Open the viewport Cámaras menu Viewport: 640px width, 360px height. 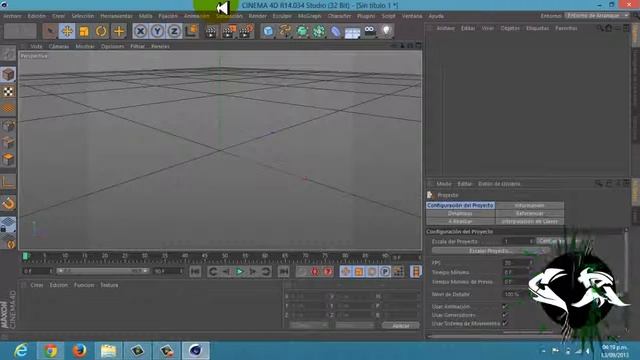pyautogui.click(x=59, y=46)
